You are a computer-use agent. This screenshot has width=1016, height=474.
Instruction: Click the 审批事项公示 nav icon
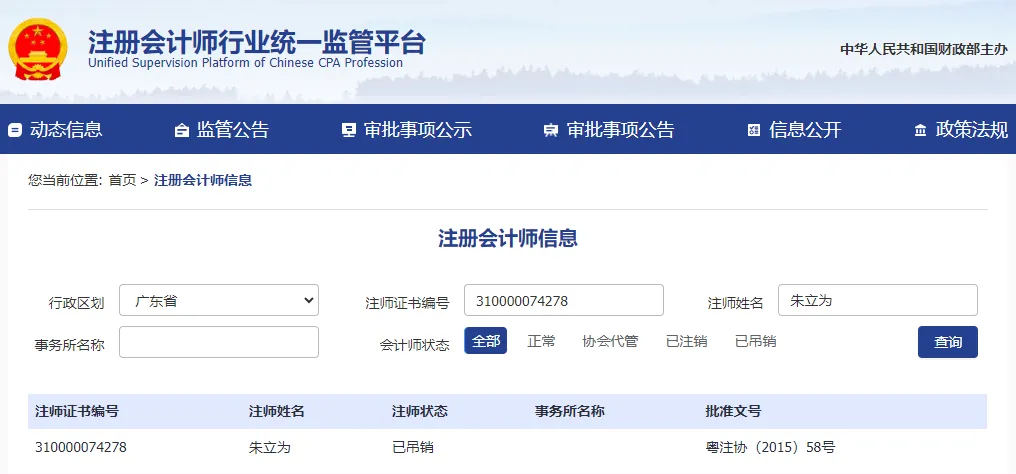click(348, 130)
